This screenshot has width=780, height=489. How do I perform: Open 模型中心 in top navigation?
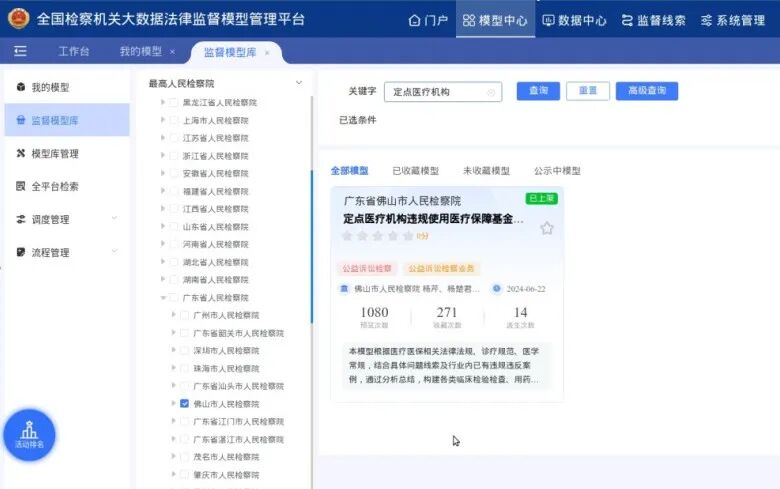495,20
